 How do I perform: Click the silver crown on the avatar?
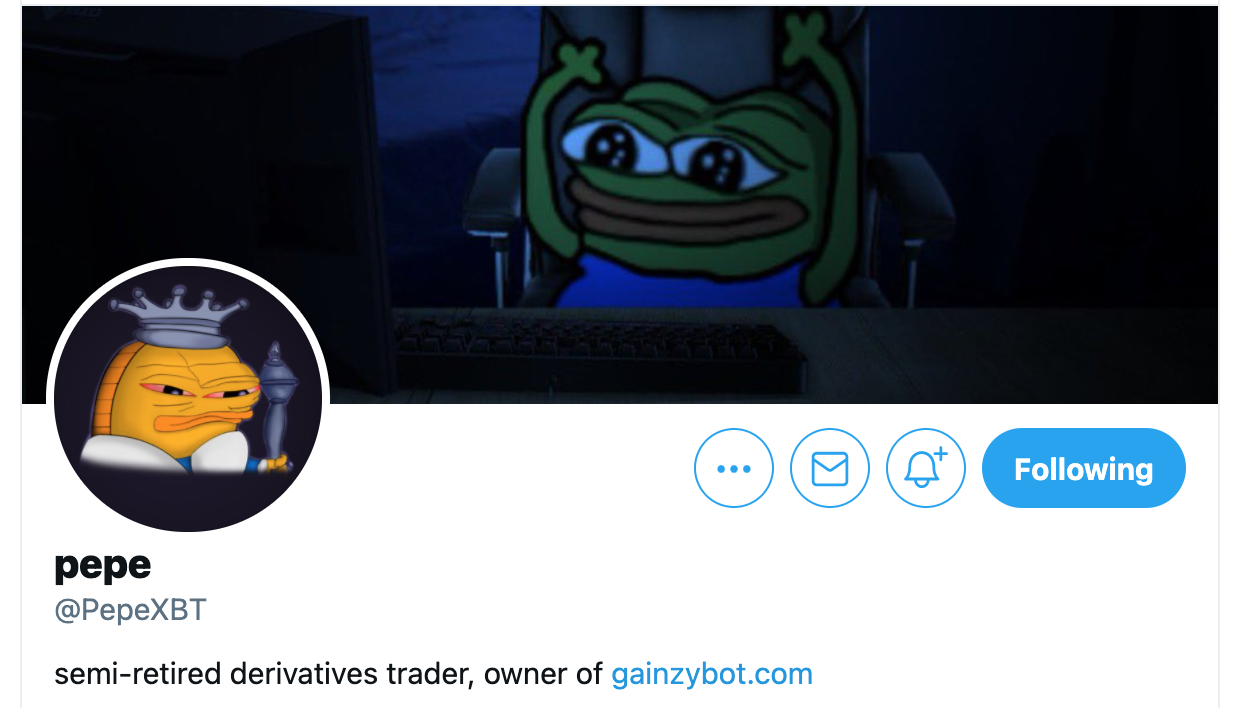click(178, 314)
